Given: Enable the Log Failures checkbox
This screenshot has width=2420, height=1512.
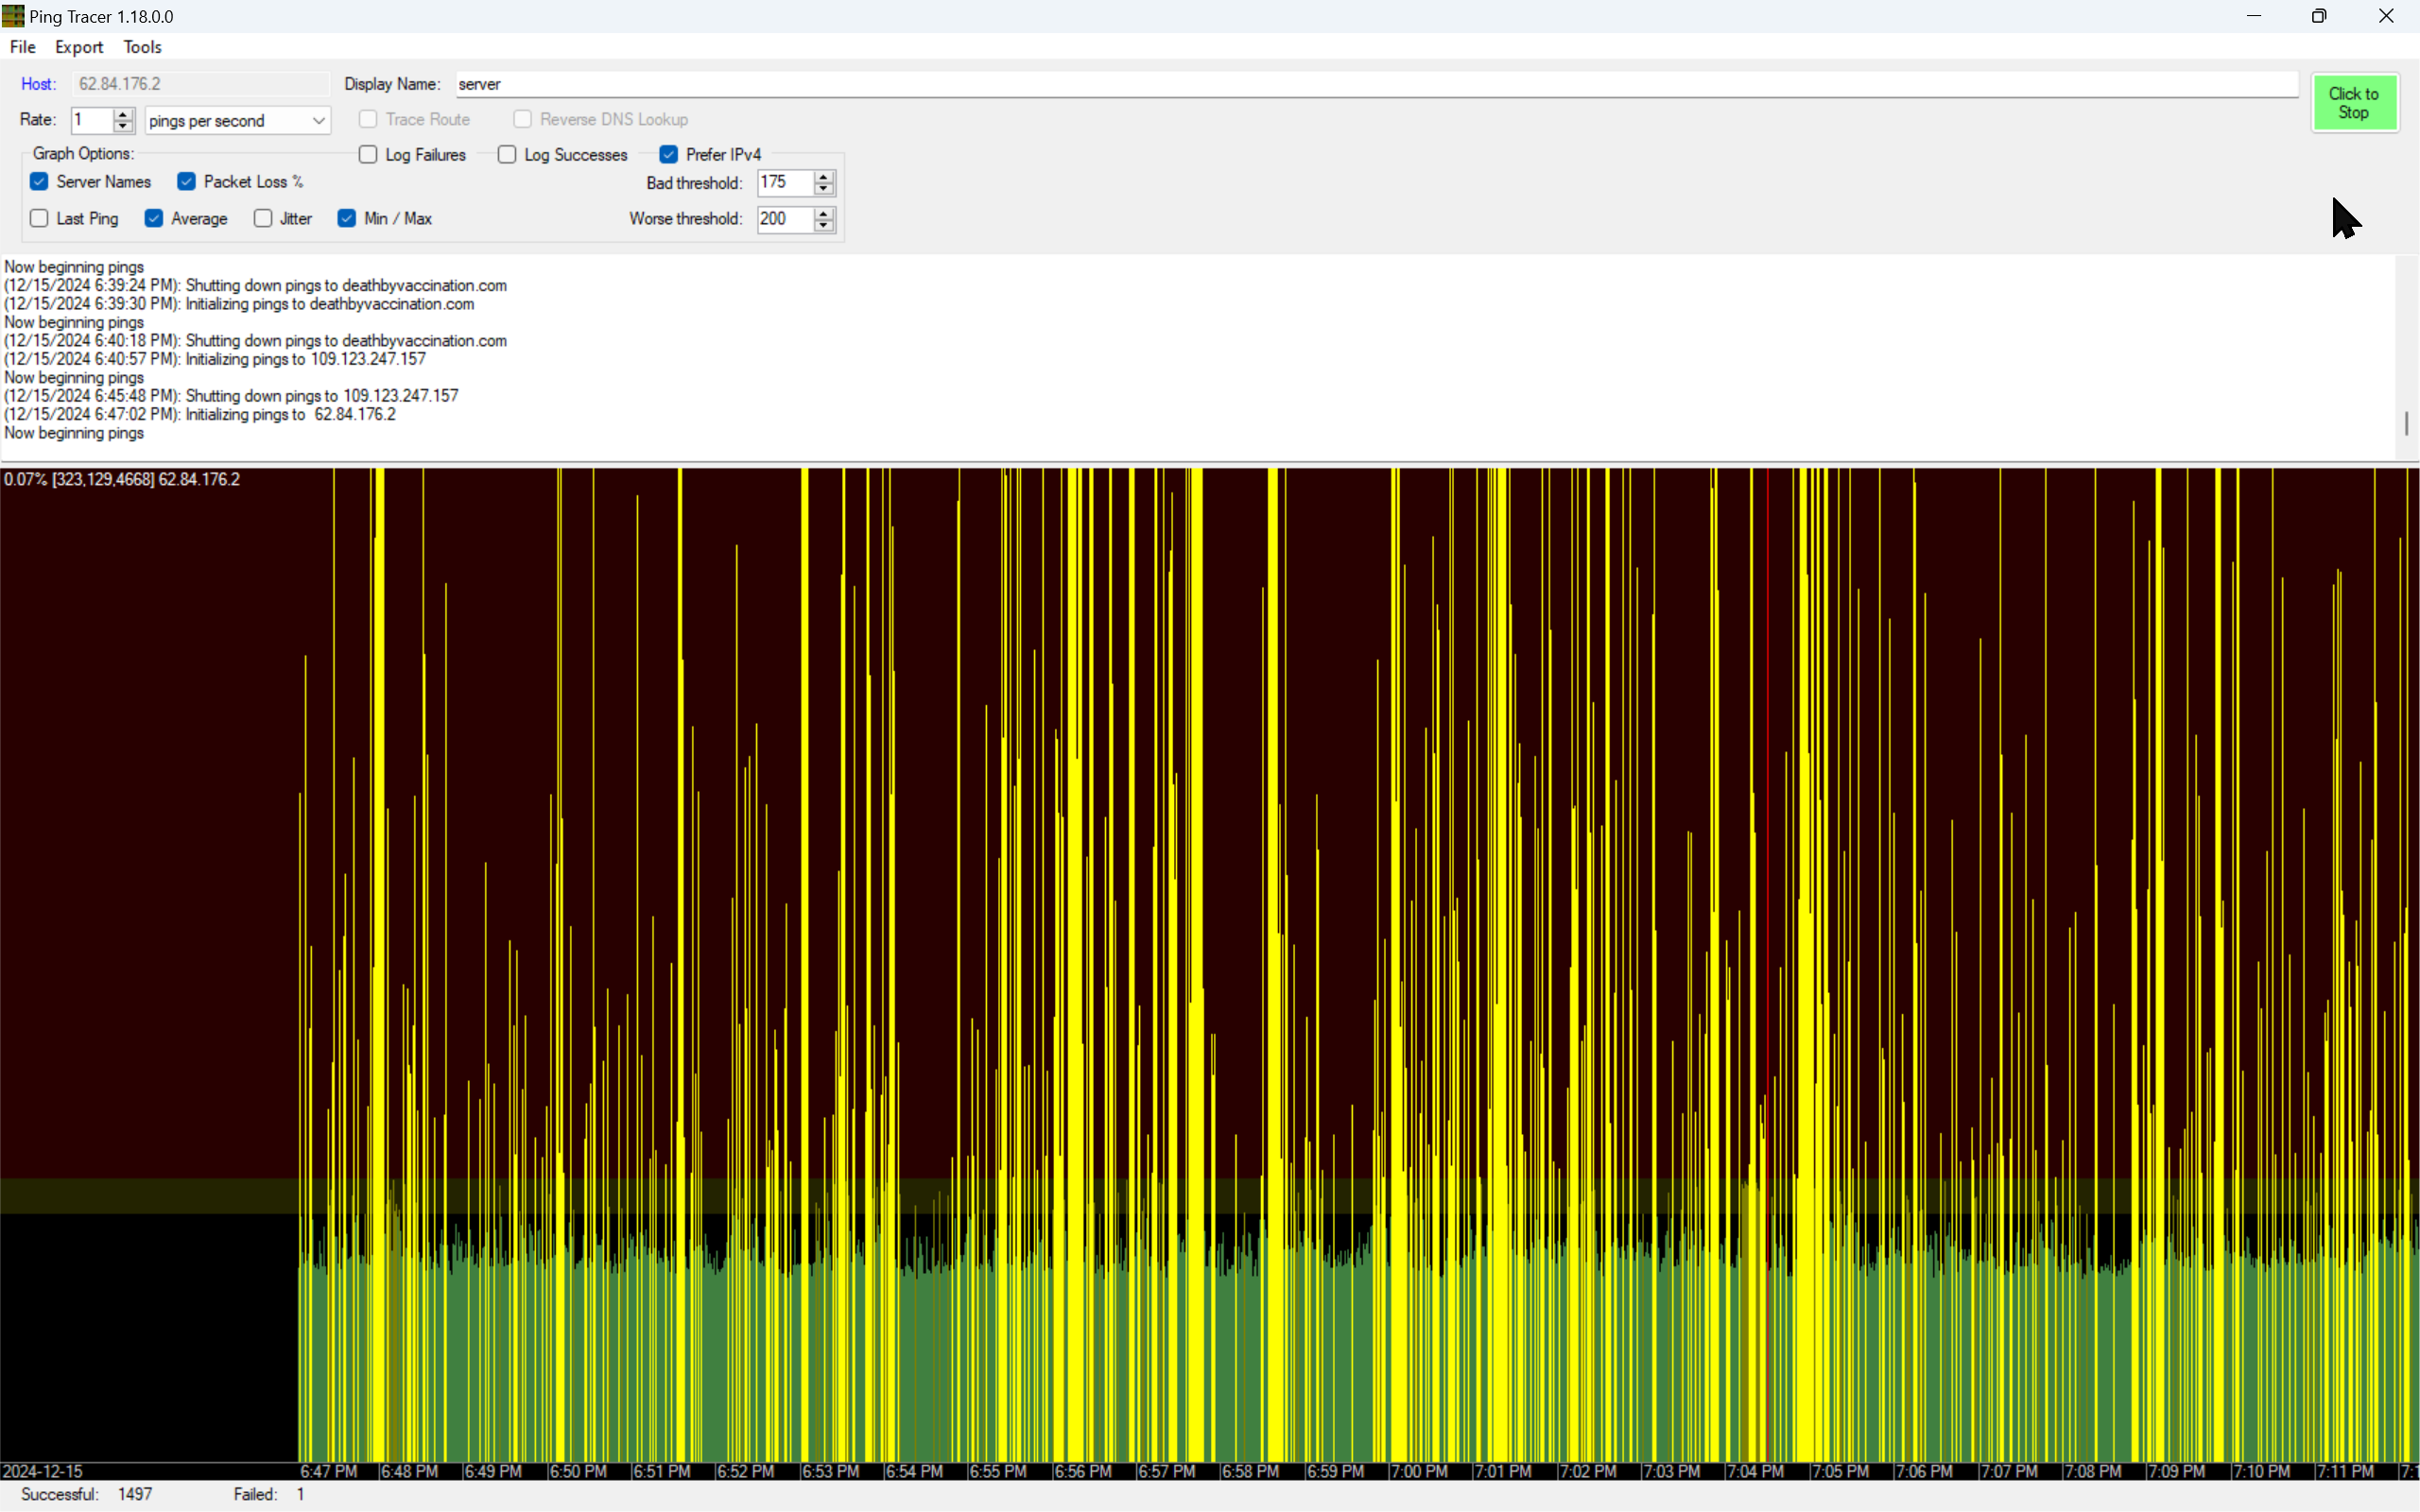Looking at the screenshot, I should (368, 154).
